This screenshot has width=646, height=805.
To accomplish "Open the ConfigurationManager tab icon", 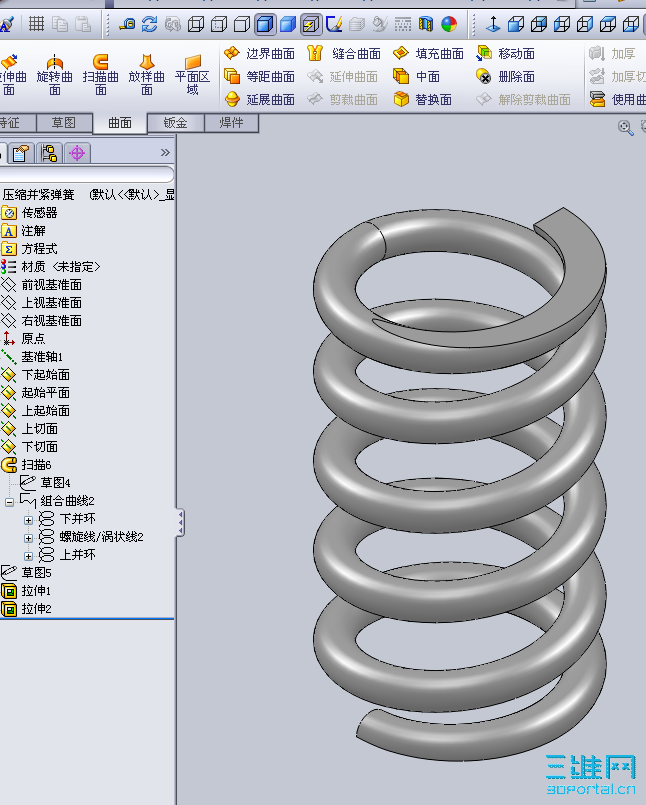I will click(49, 153).
